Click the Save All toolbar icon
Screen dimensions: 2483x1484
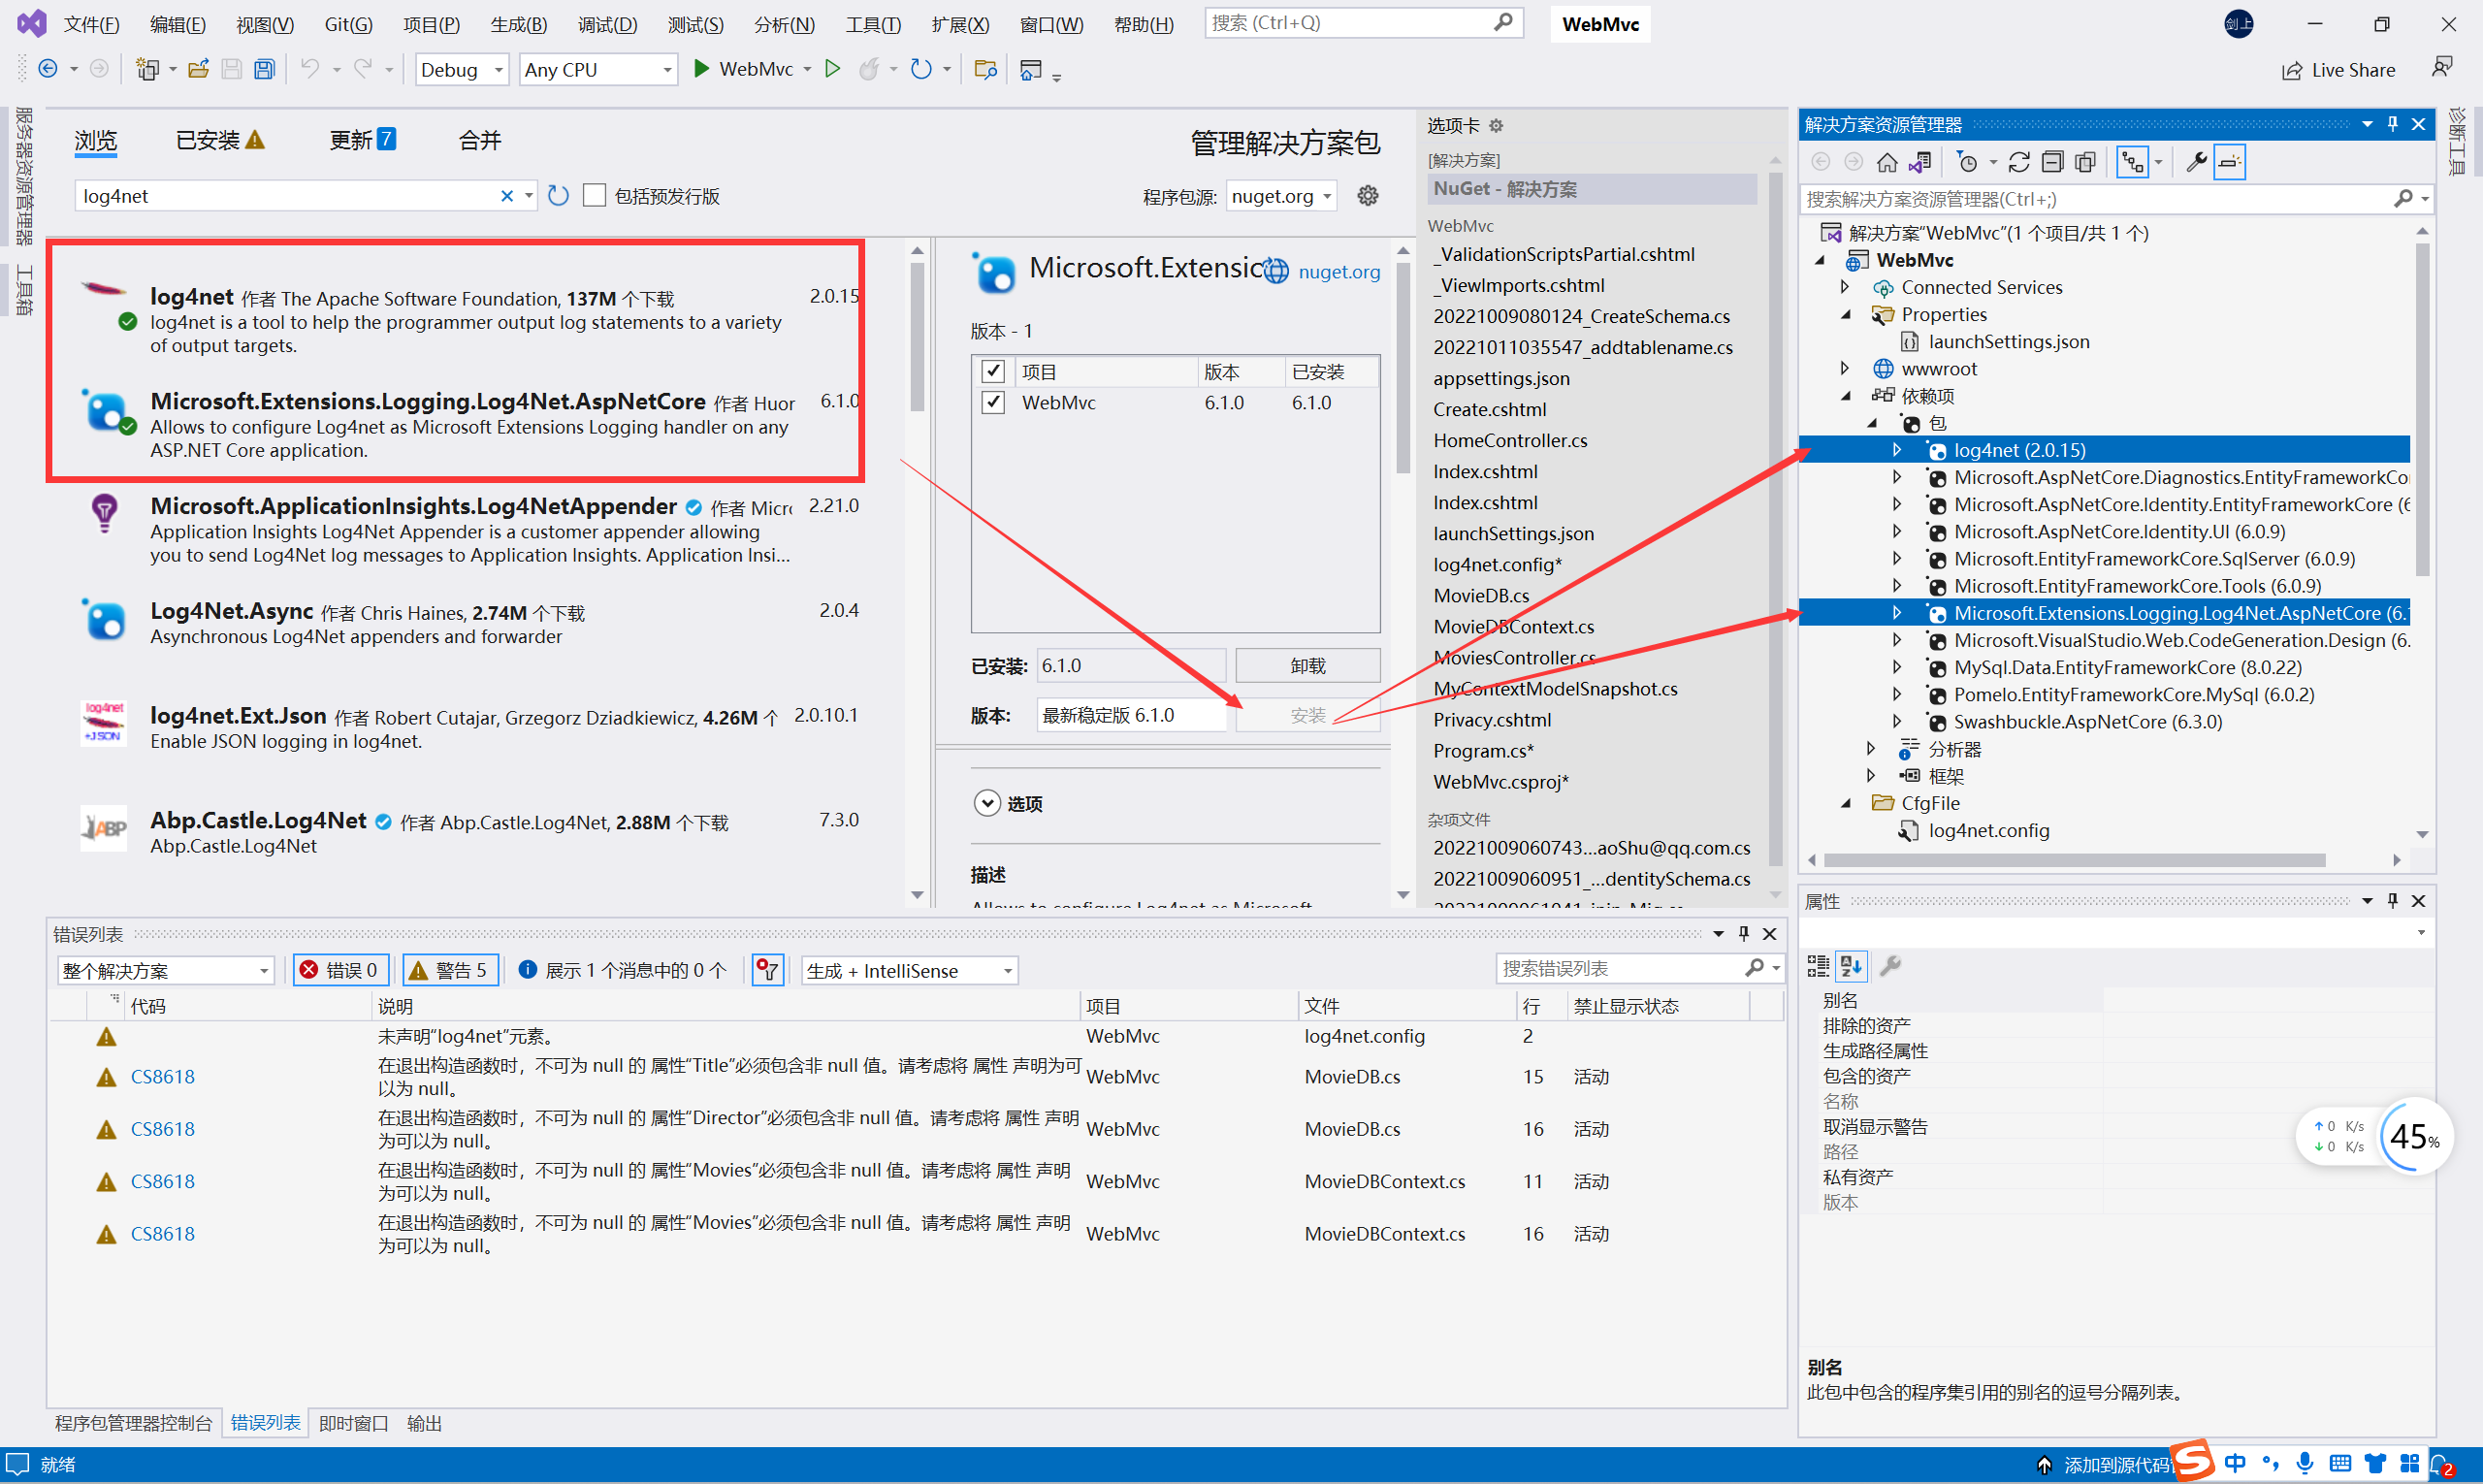pyautogui.click(x=264, y=69)
